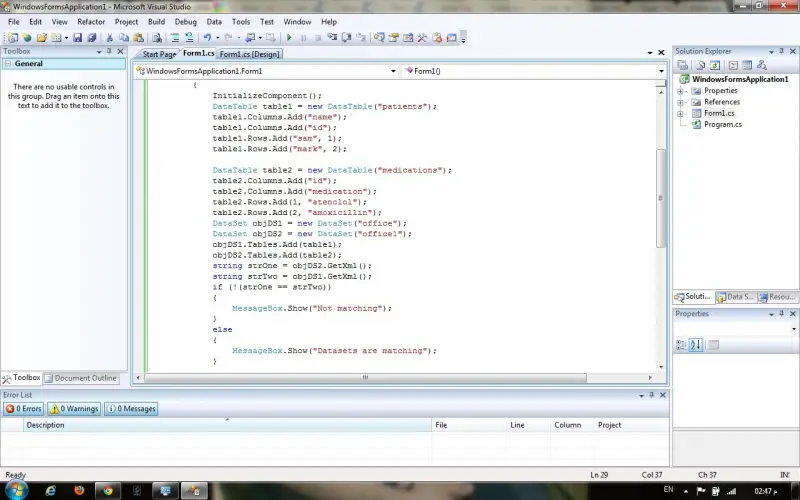Click View Designer in Solution Explorer toolbar
Screen dimensions: 800x500
(x=747, y=65)
